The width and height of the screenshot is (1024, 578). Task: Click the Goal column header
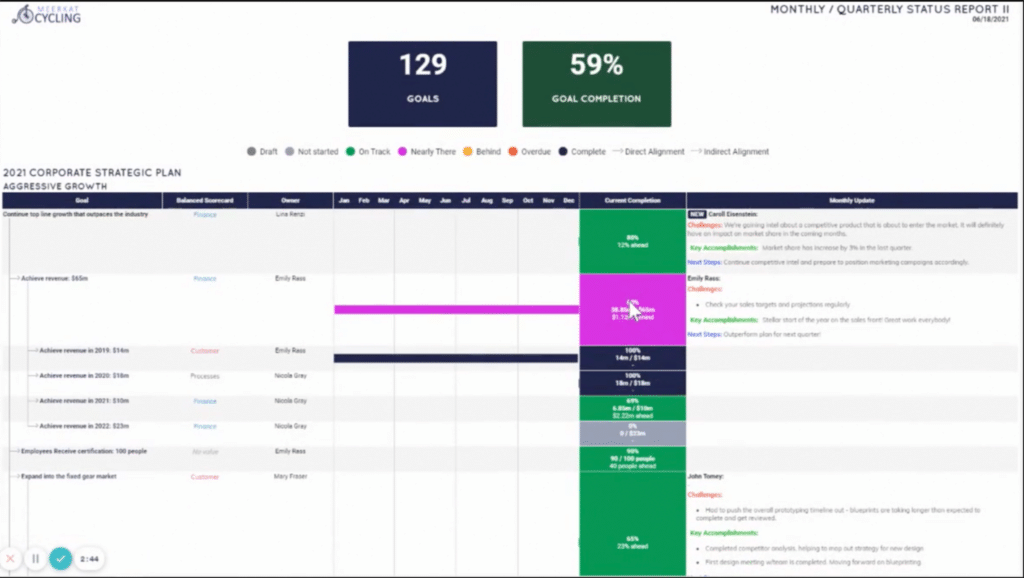pyautogui.click(x=80, y=199)
